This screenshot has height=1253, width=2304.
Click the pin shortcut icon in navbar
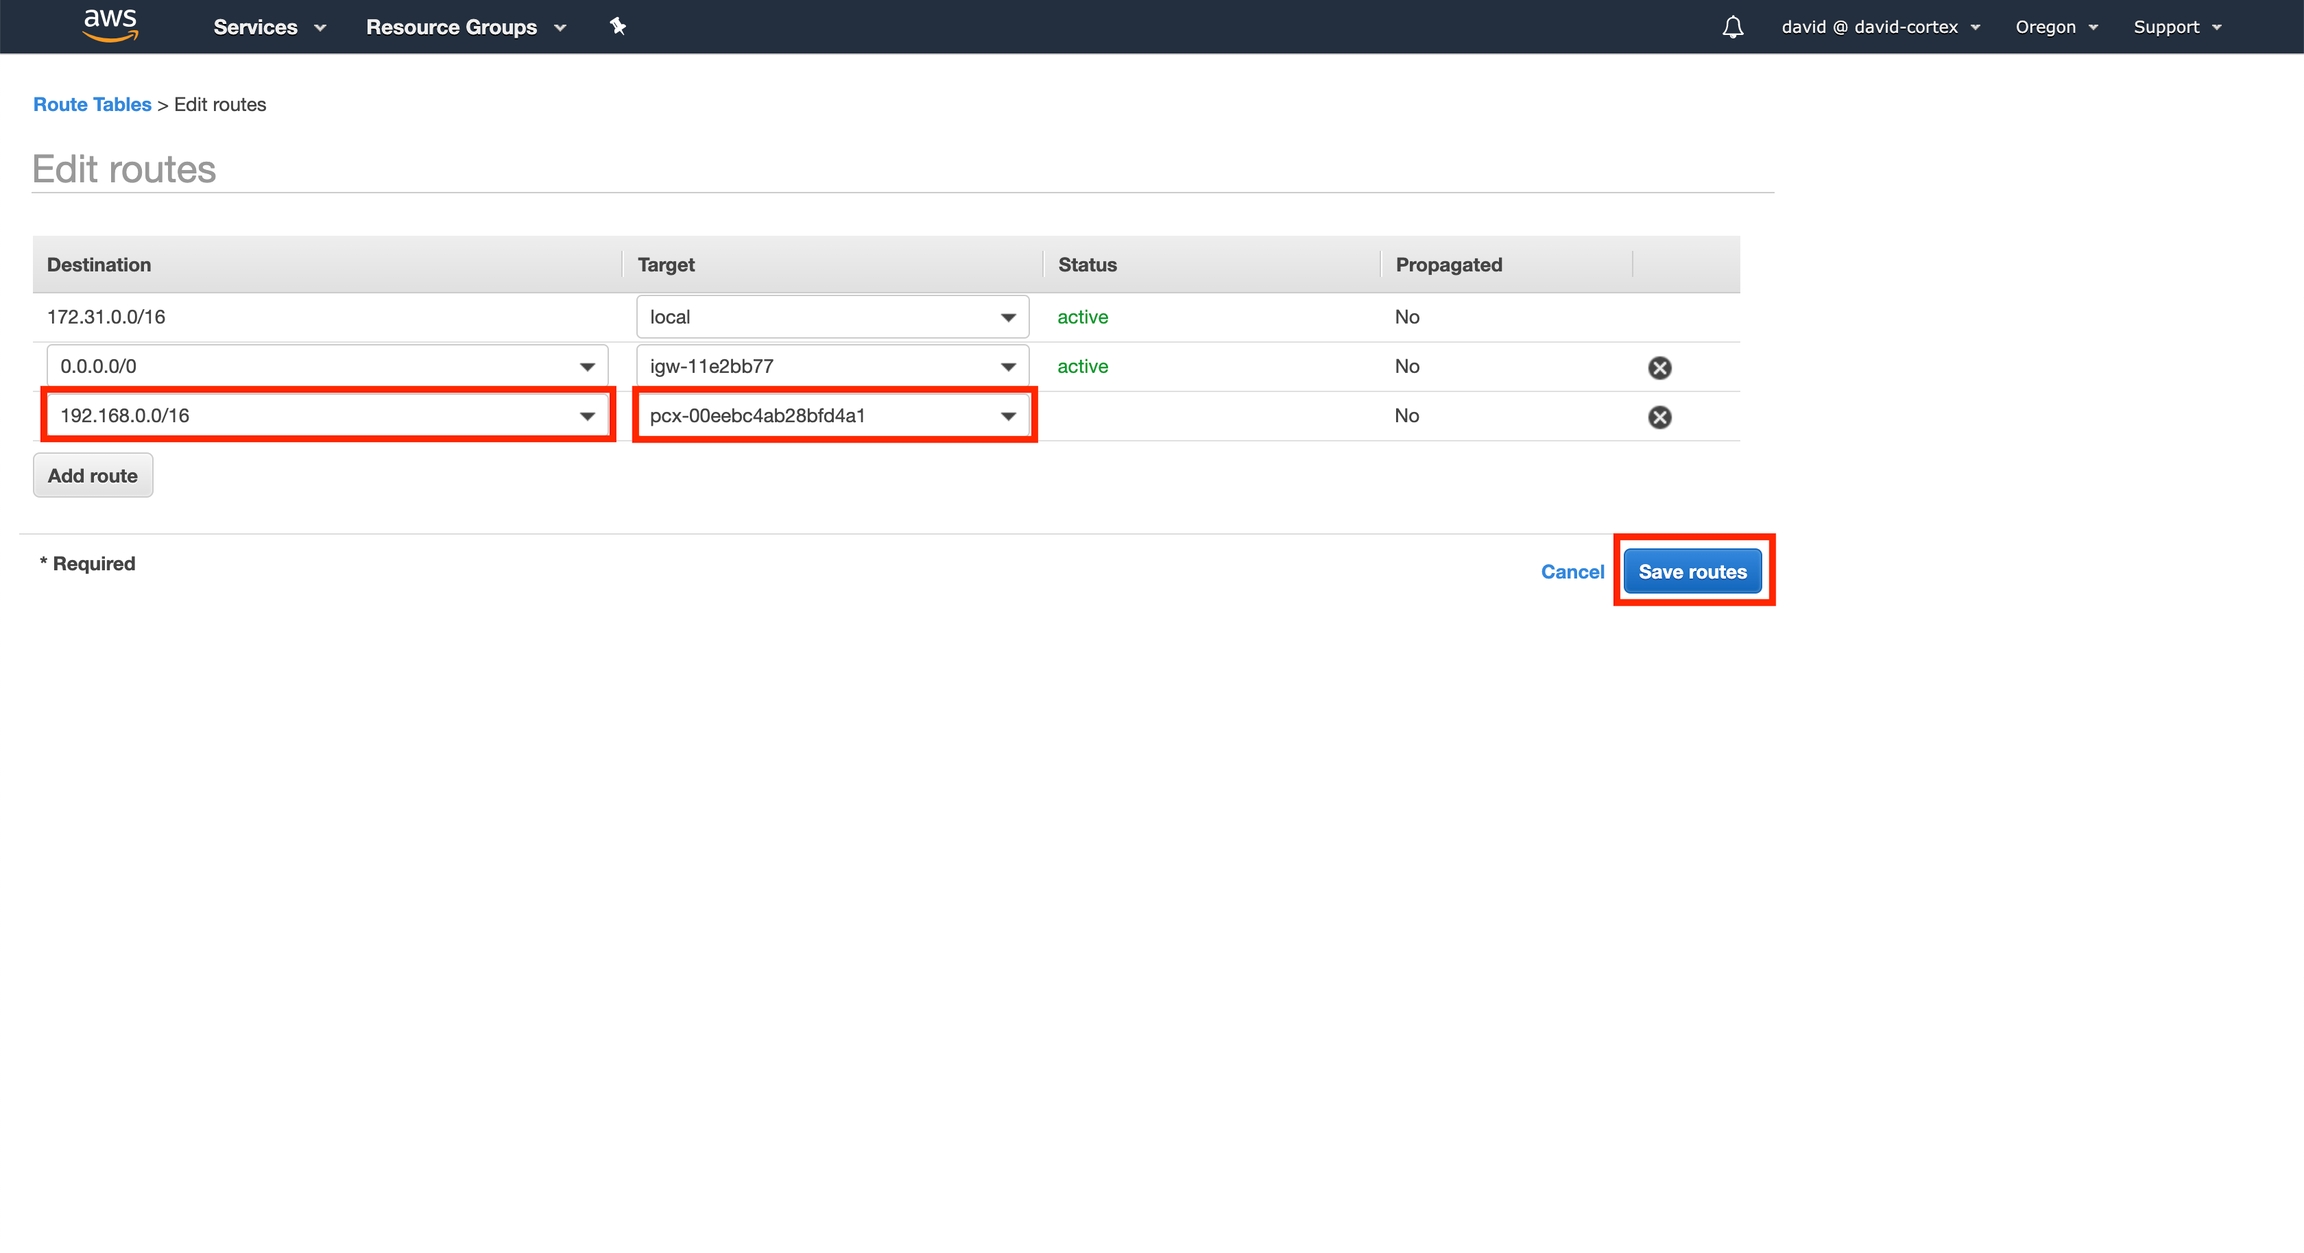coord(618,27)
